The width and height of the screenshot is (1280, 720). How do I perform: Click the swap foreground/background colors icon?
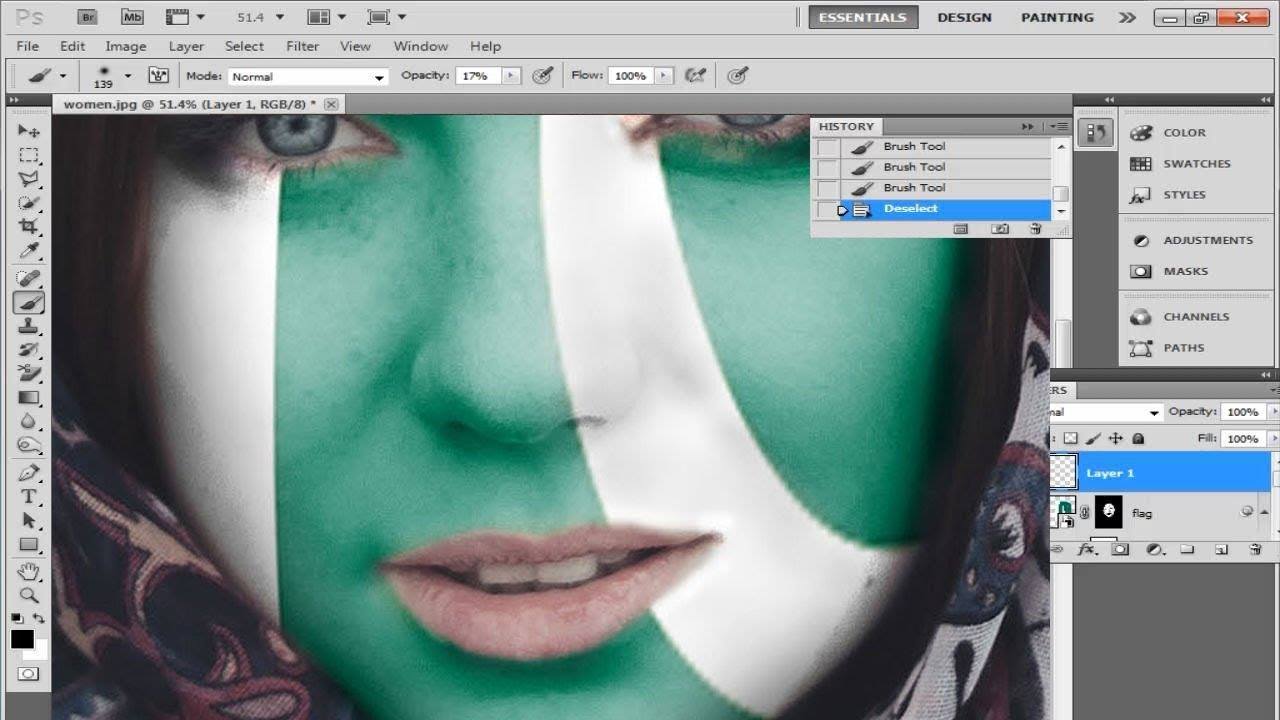point(38,620)
